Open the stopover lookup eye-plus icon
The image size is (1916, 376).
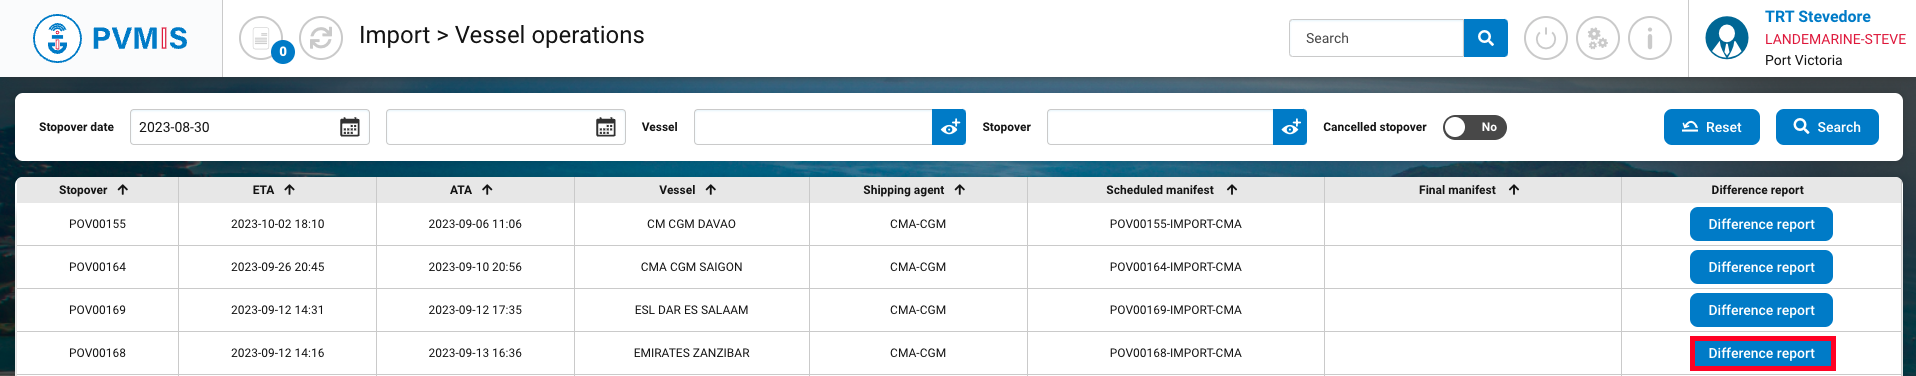coord(1290,127)
